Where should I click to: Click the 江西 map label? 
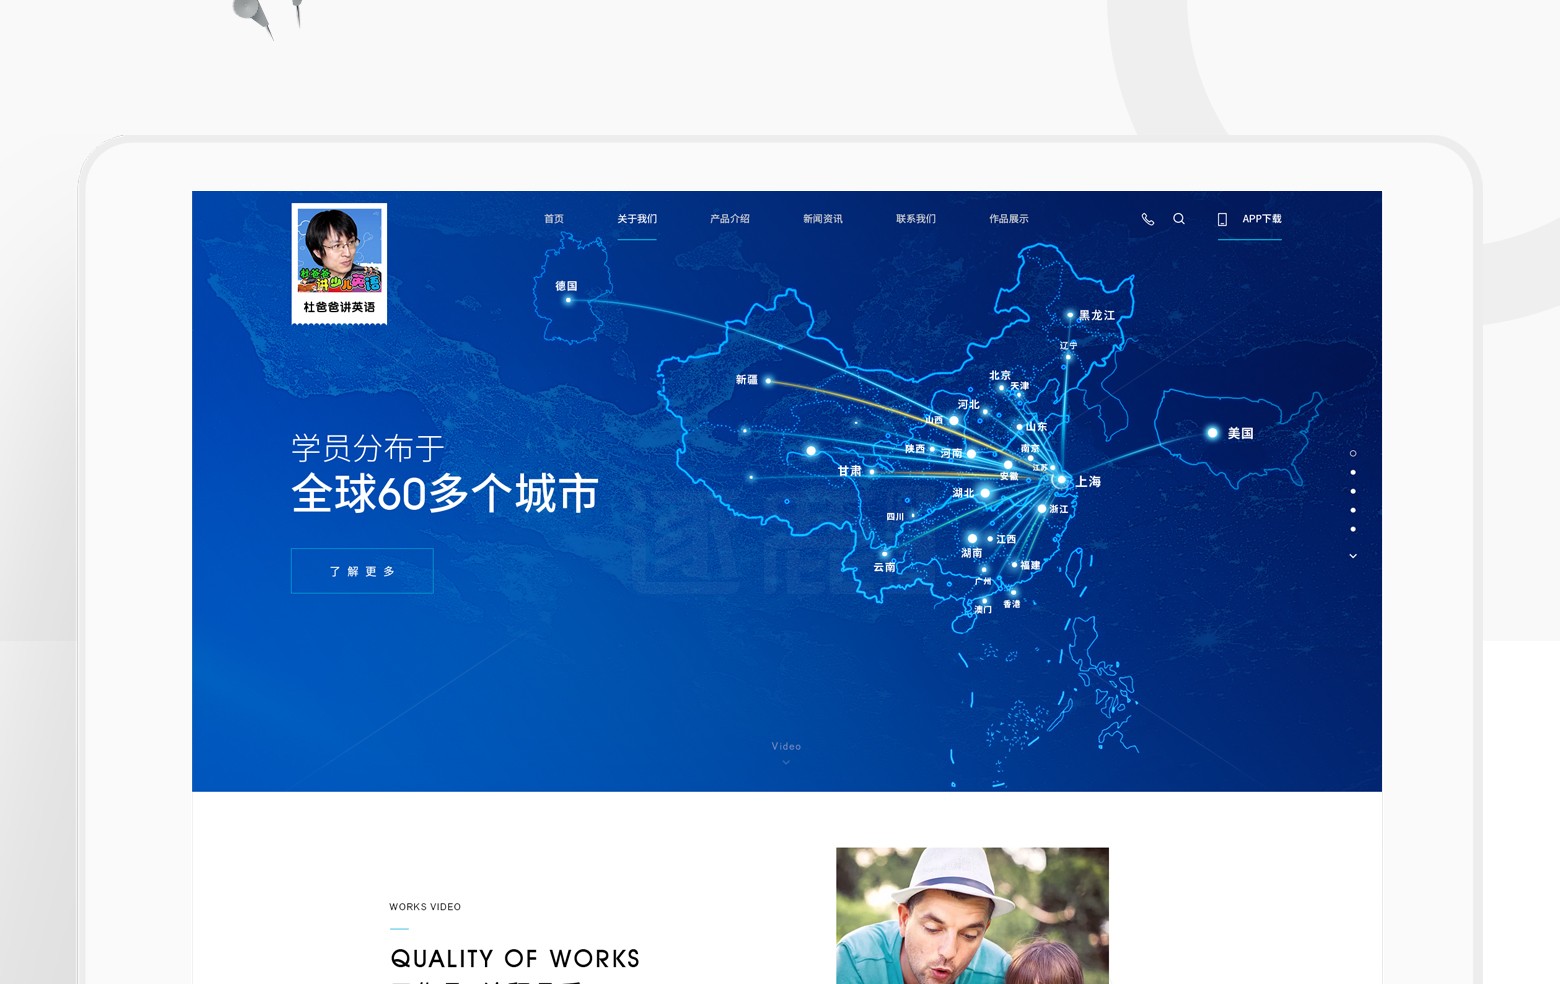(x=1006, y=539)
